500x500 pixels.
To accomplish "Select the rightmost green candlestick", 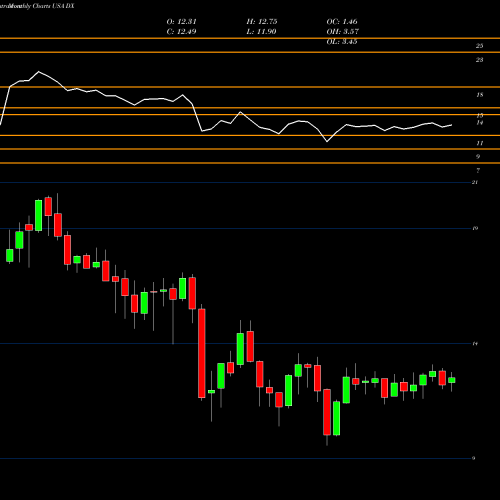I will click(452, 380).
